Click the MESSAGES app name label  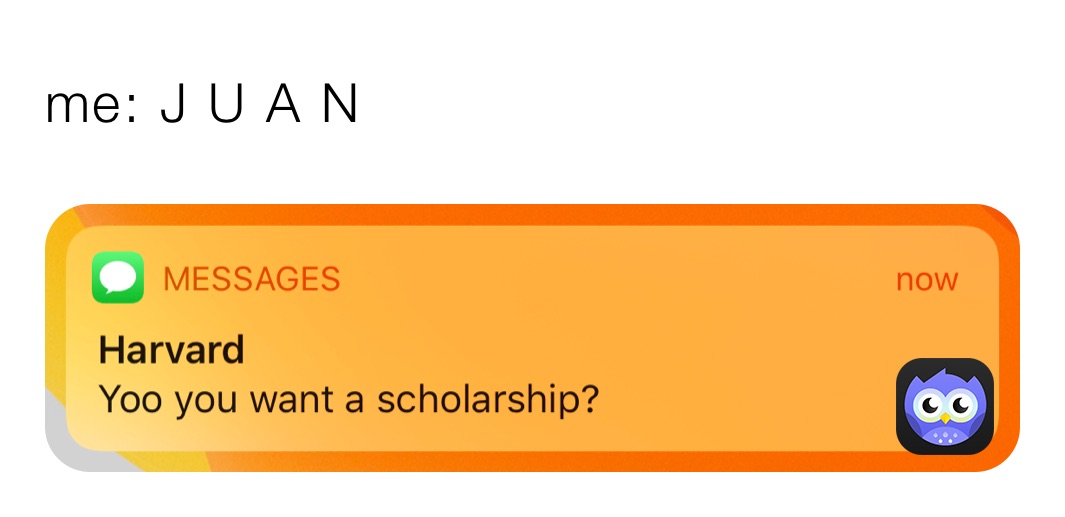[251, 279]
